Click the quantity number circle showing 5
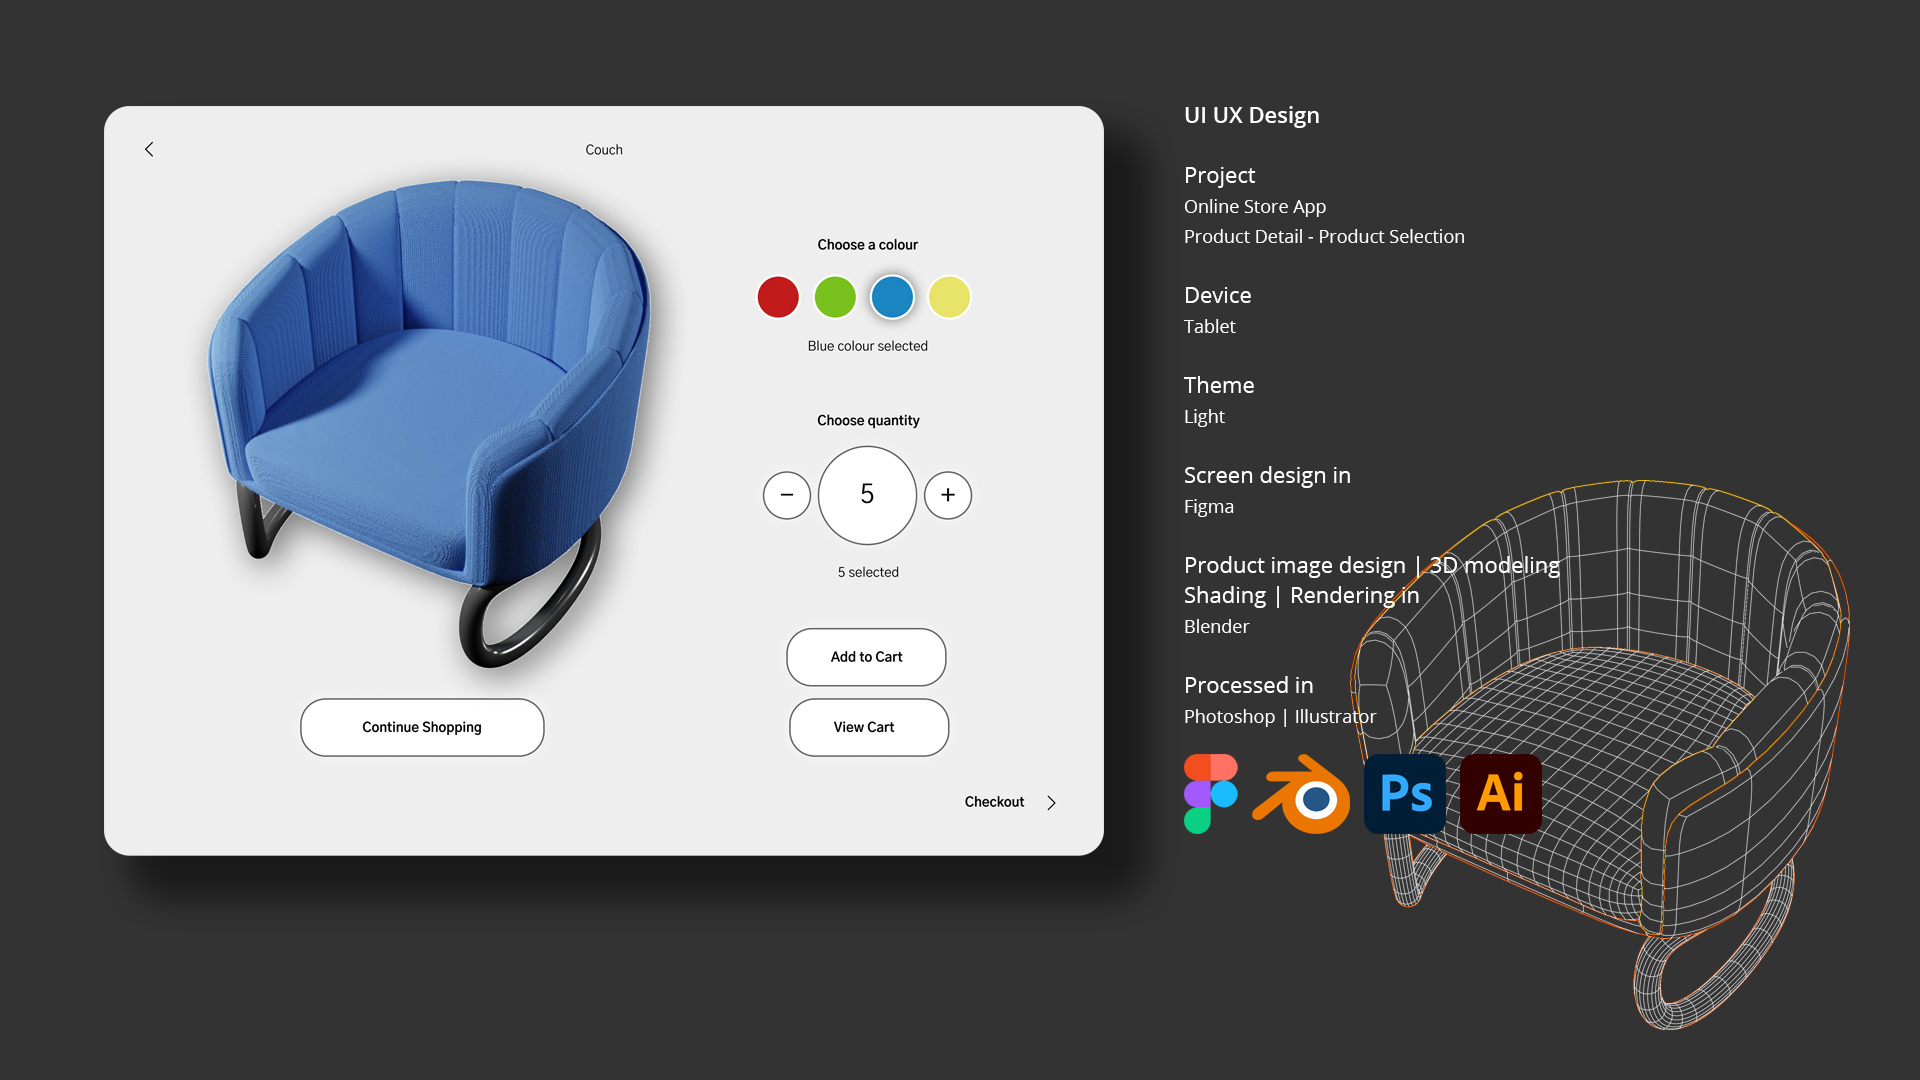This screenshot has height=1080, width=1920. (x=867, y=495)
